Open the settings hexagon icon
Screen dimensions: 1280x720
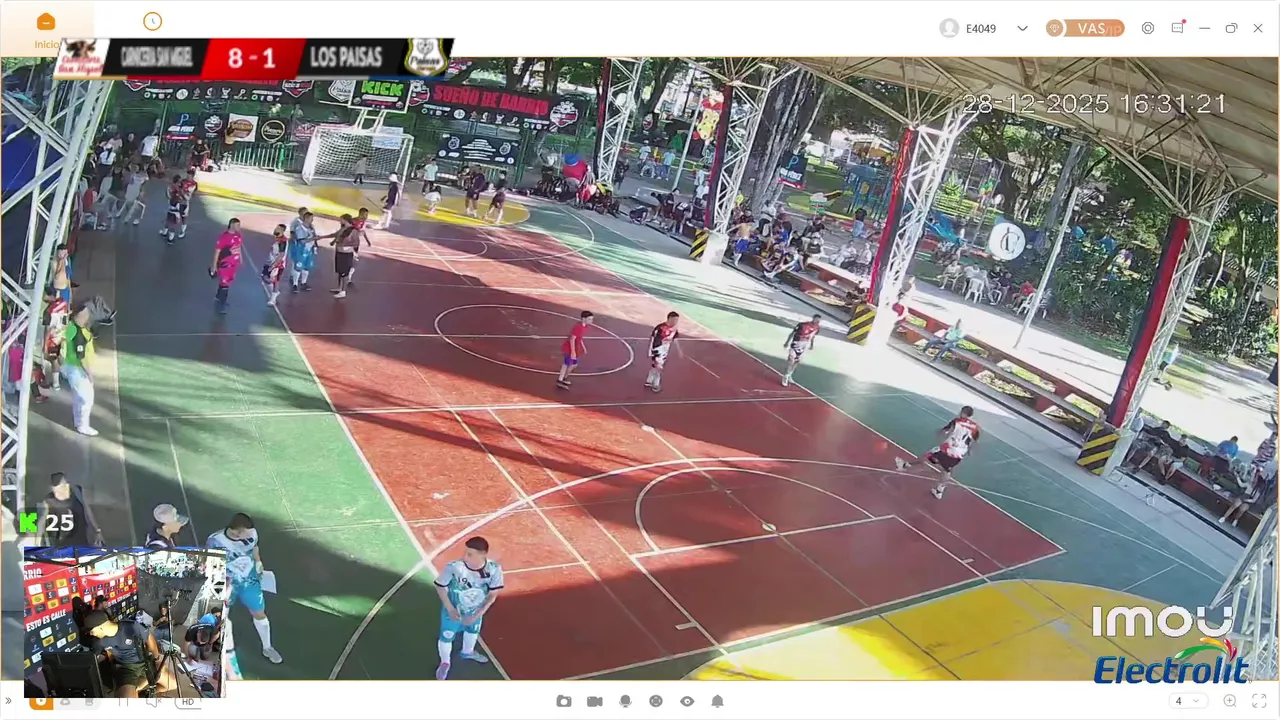coord(1148,28)
